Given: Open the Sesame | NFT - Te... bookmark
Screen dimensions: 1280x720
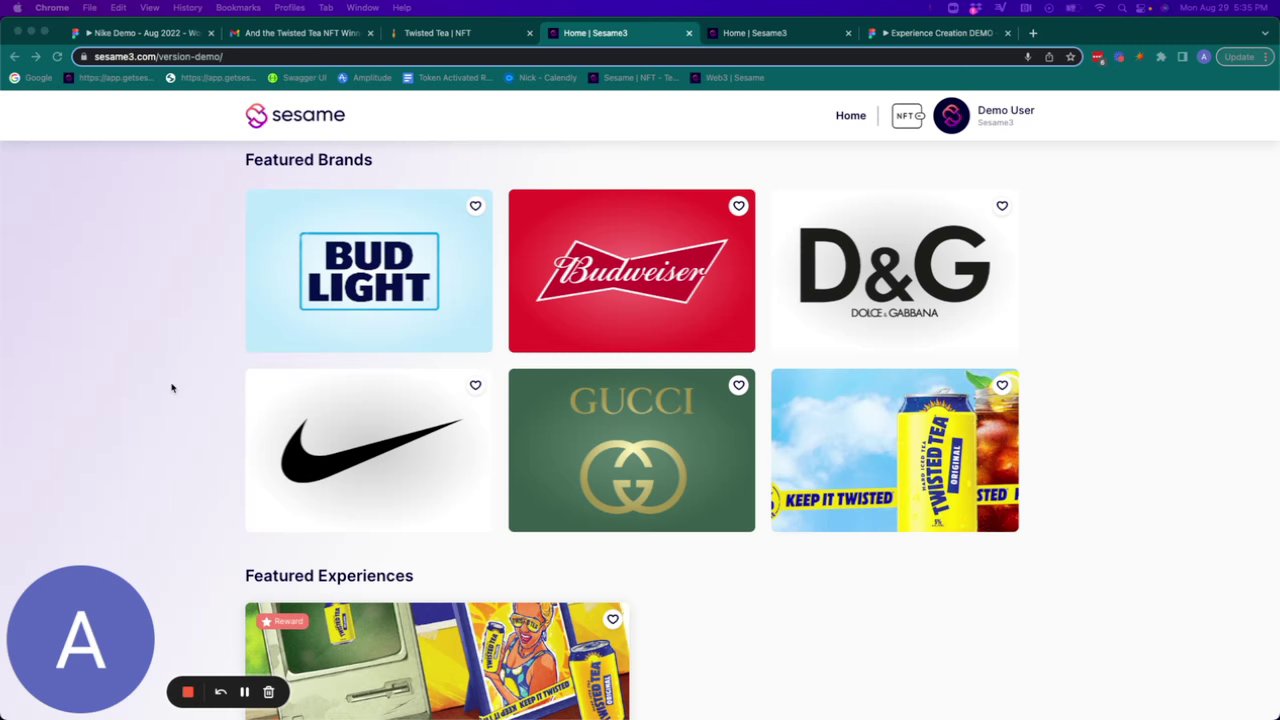Looking at the screenshot, I should coord(633,78).
